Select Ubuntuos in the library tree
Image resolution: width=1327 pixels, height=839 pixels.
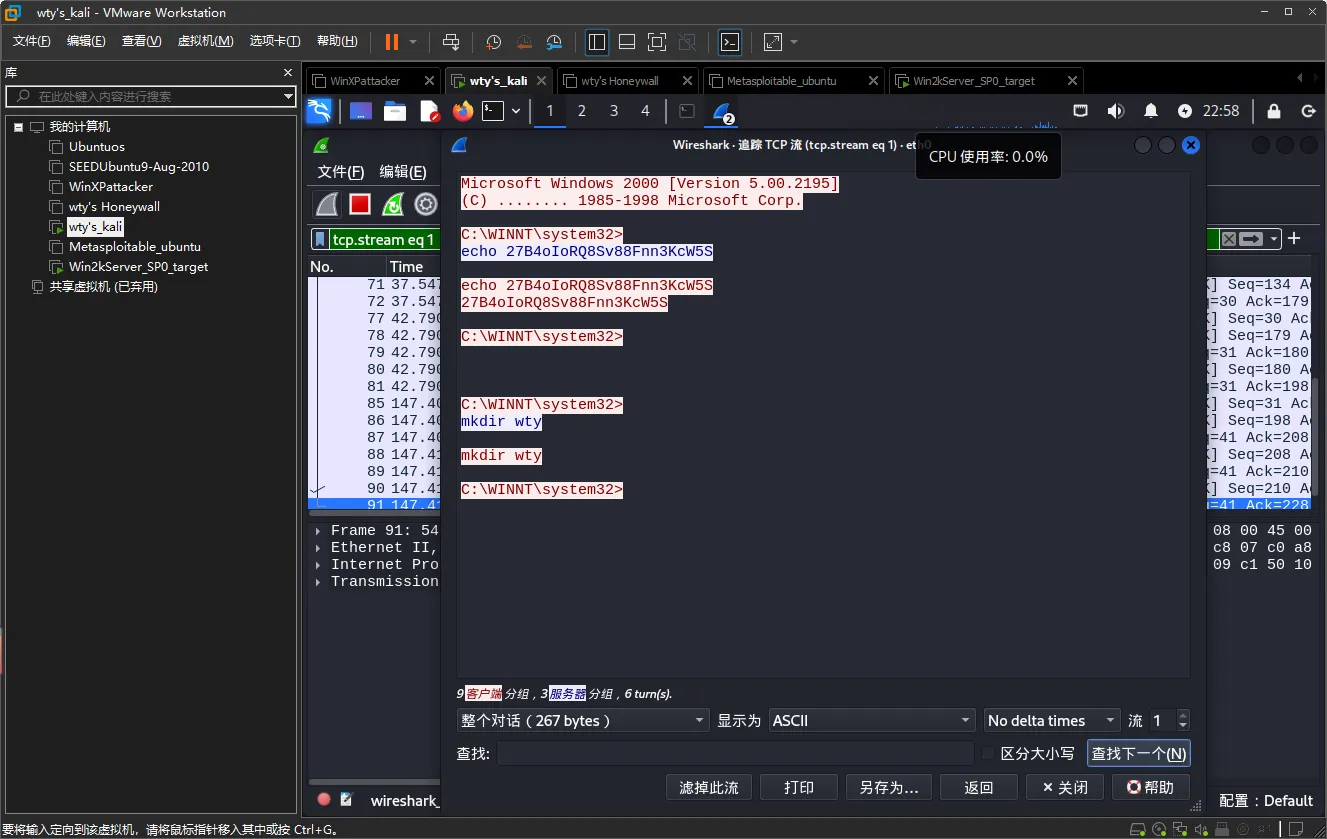[x=97, y=147]
